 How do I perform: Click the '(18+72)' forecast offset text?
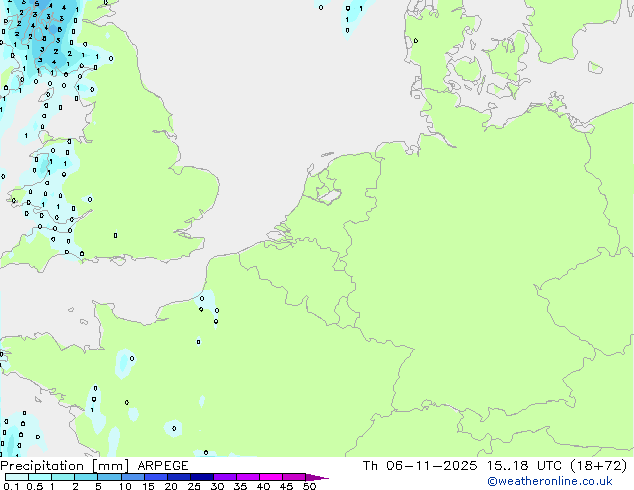coord(598,466)
